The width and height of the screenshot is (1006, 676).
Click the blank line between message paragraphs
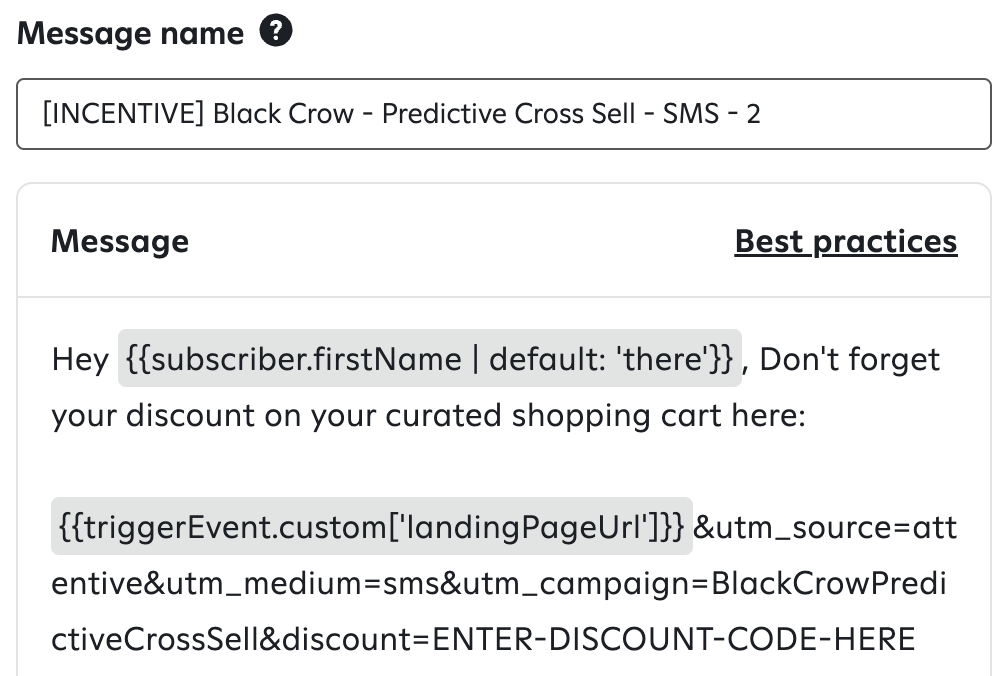504,471
